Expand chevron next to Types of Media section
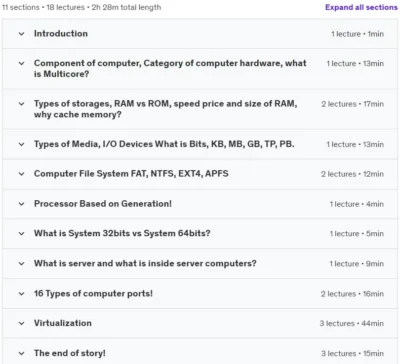The image size is (400, 364). 21,144
